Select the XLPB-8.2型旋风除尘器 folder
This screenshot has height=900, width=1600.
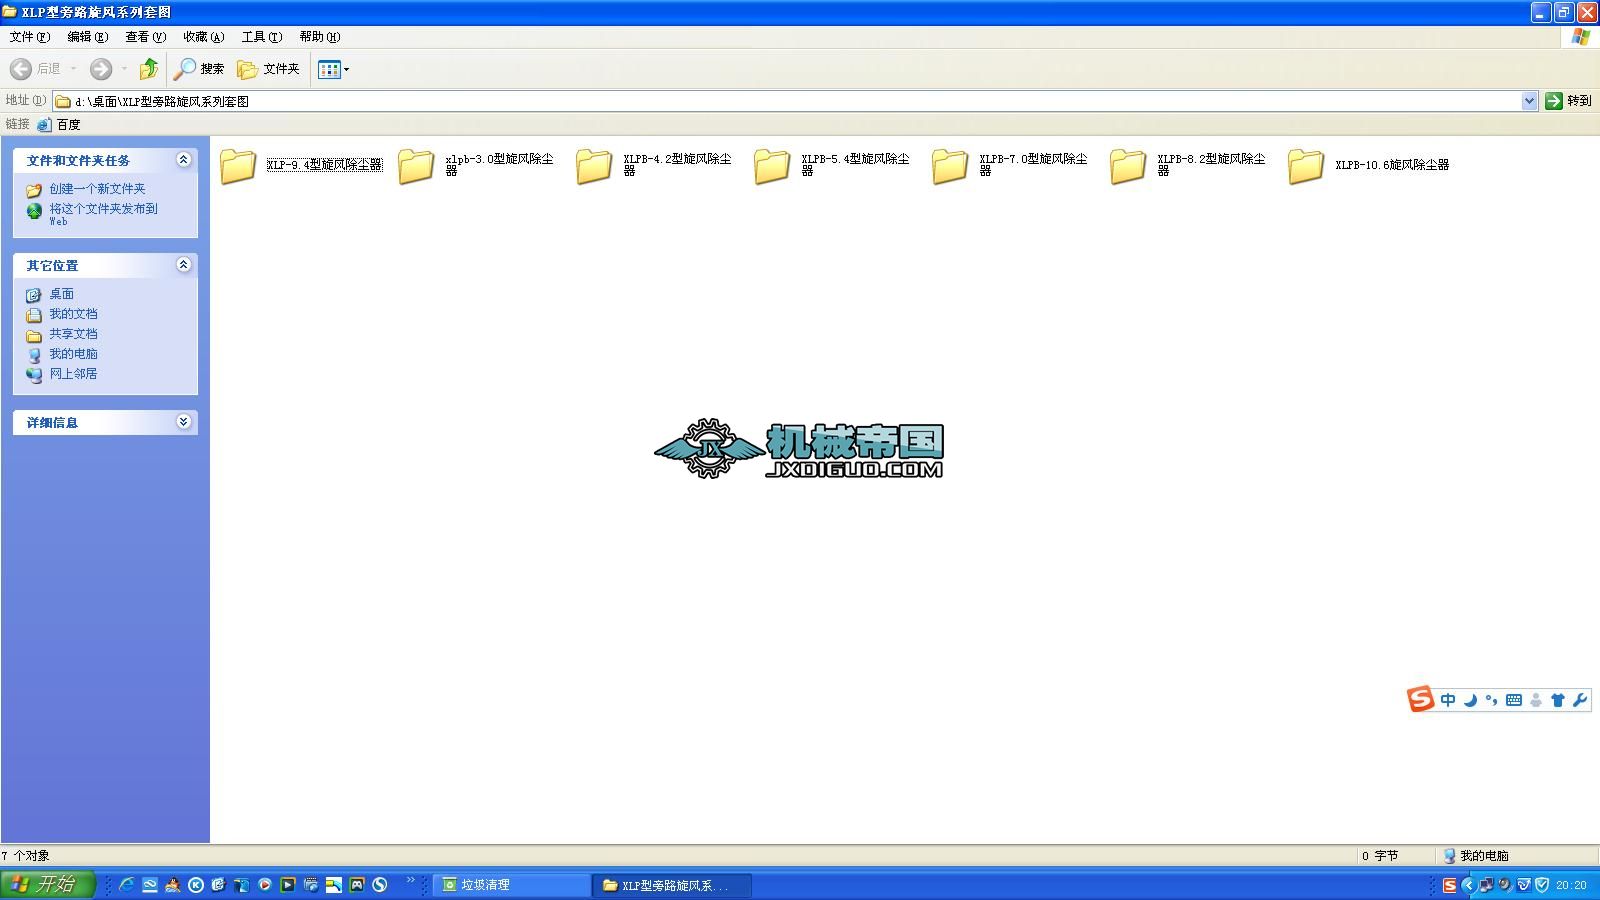click(x=1188, y=165)
